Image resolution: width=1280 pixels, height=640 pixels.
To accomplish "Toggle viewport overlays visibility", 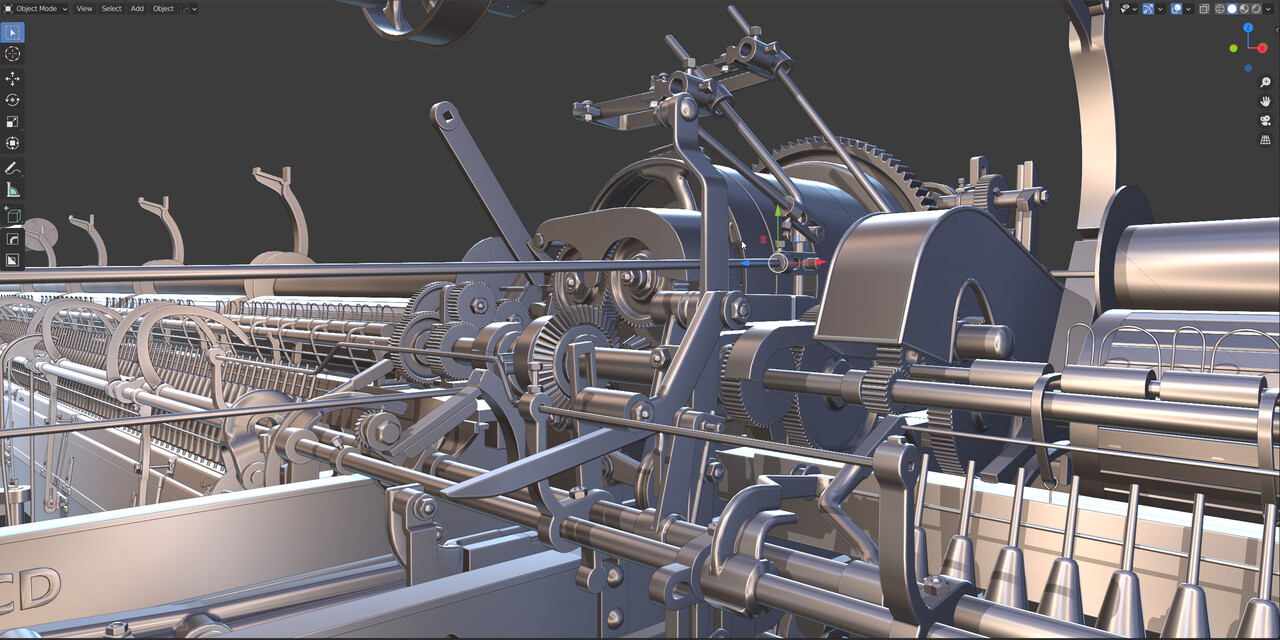I will click(1176, 9).
